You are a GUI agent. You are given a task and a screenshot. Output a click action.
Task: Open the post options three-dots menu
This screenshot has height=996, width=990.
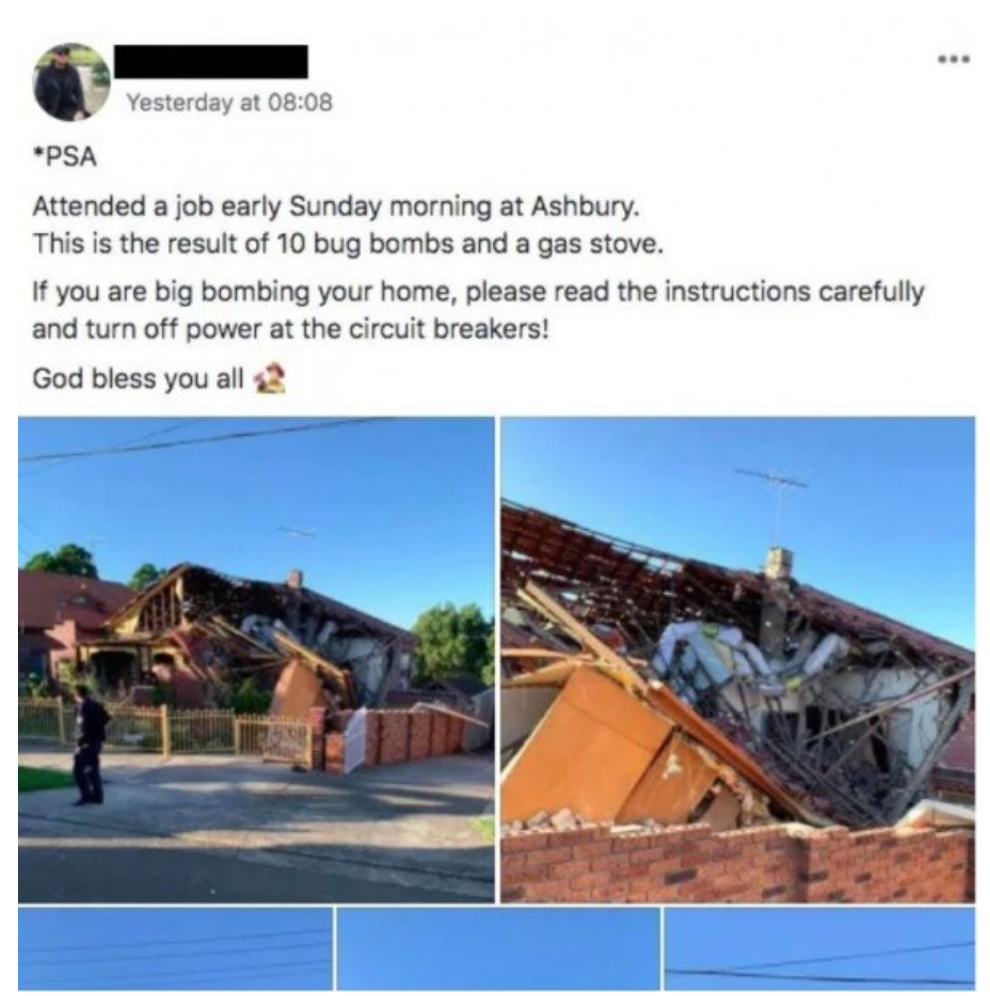click(954, 59)
